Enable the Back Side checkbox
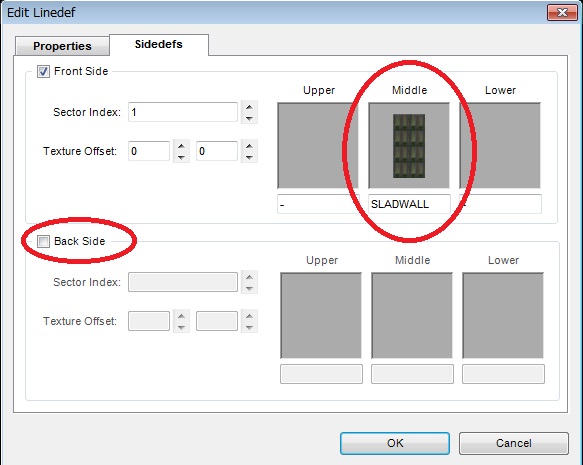Viewport: 583px width, 465px height. (x=43, y=241)
